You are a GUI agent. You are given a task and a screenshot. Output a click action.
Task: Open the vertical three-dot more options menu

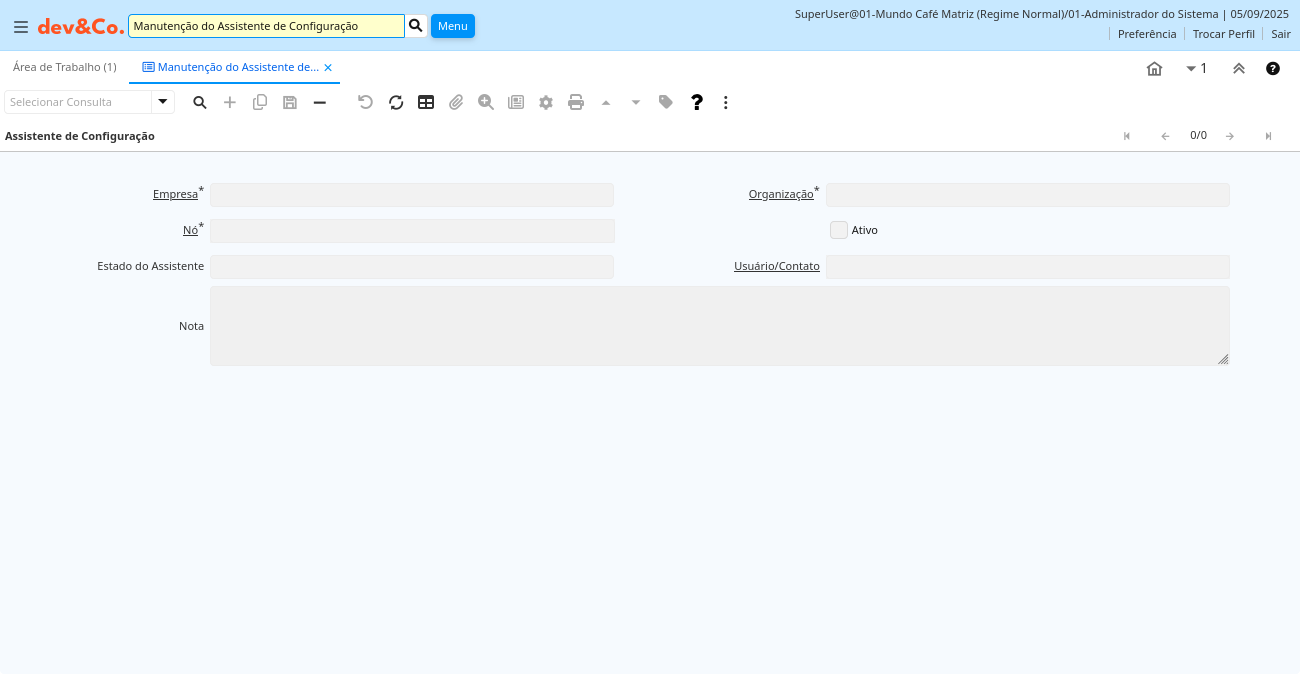point(726,102)
